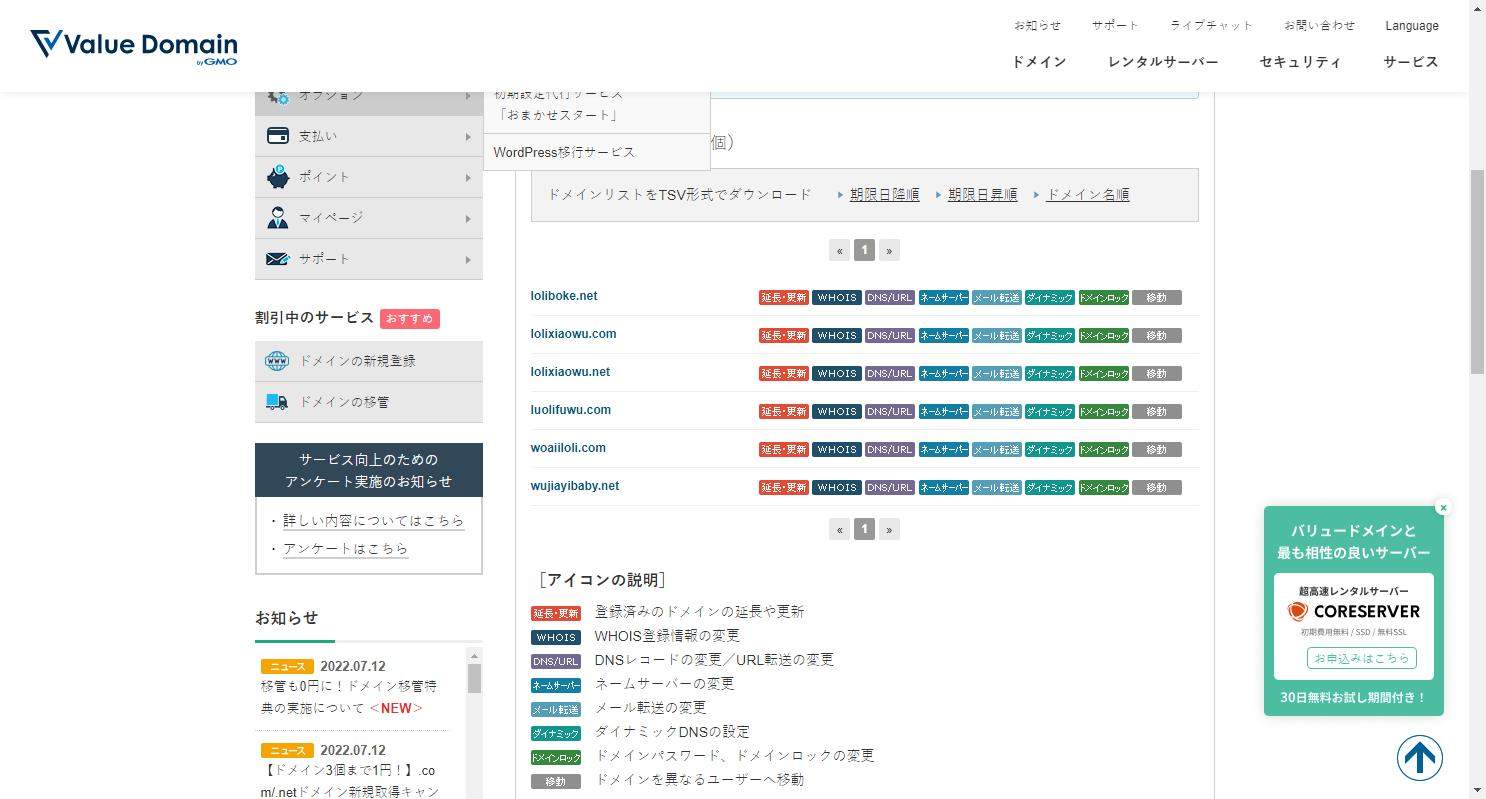The width and height of the screenshot is (1486, 799).
Task: Expand the マイページ sidebar submenu arrow
Action: coord(467,219)
